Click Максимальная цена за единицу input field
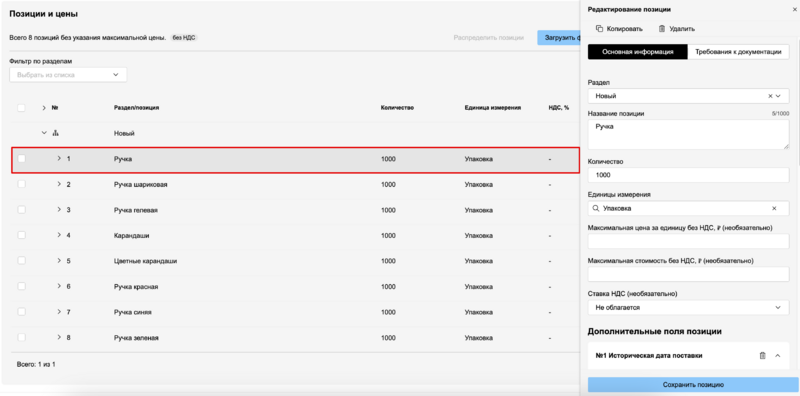 (688, 241)
